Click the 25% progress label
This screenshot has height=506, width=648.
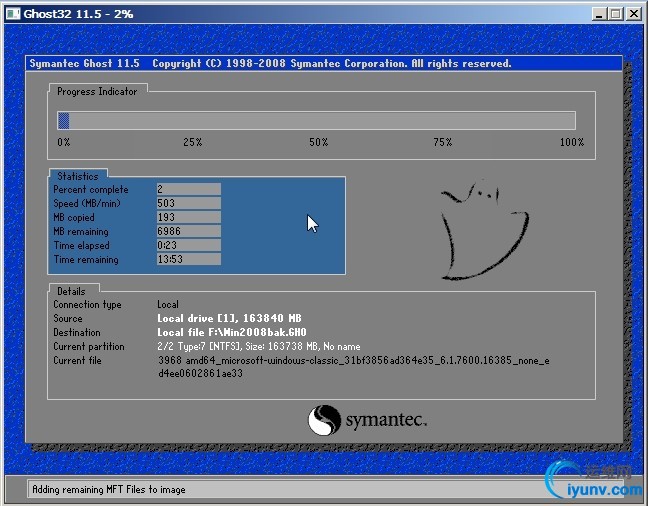pos(193,142)
